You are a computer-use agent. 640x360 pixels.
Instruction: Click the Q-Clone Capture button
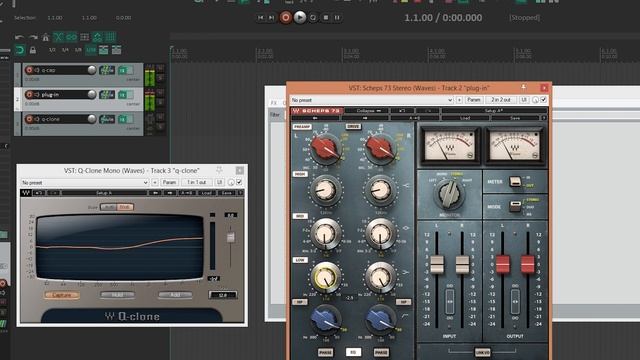click(x=62, y=295)
